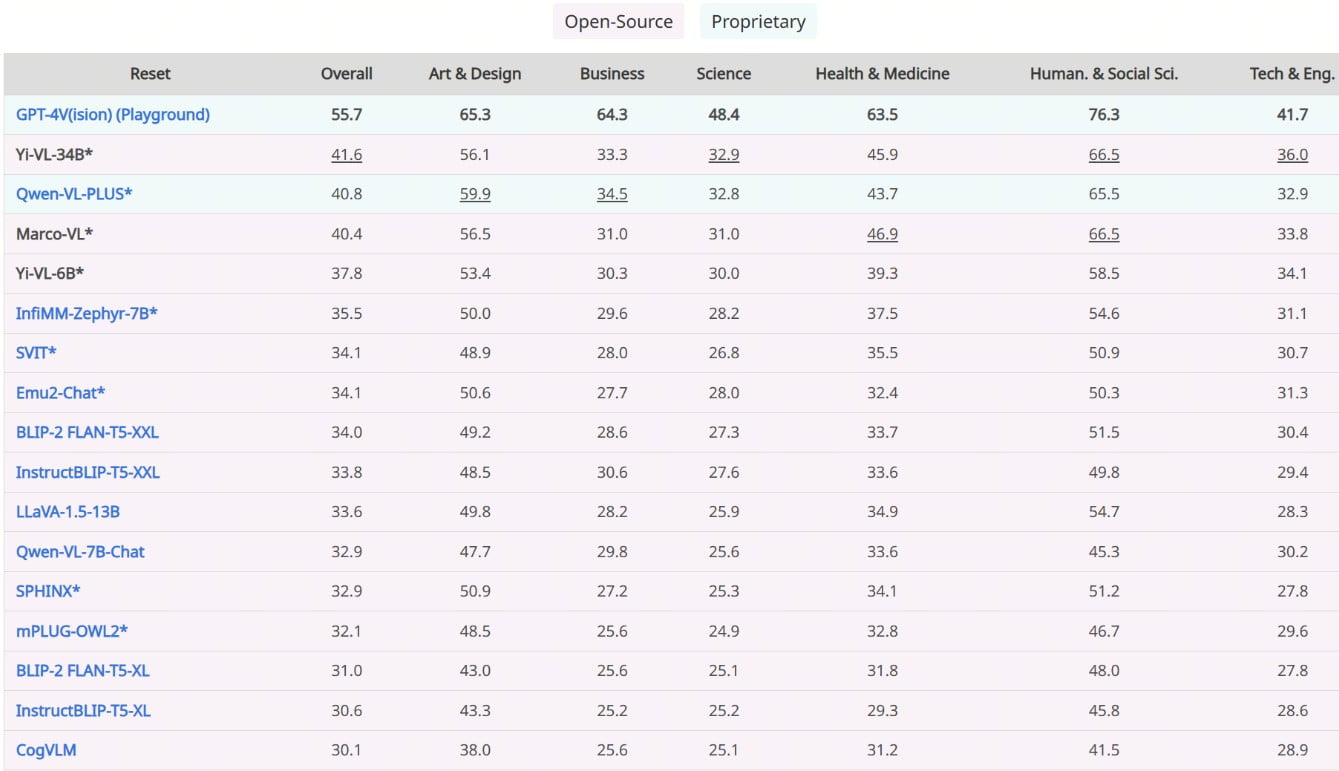This screenshot has width=1339, height=771.
Task: Sort by Tech & Eng. column header
Action: [1292, 74]
